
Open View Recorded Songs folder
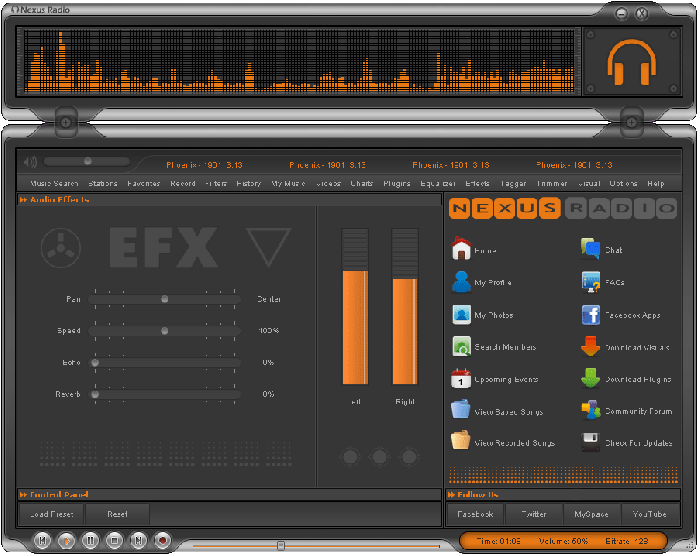pyautogui.click(x=460, y=440)
